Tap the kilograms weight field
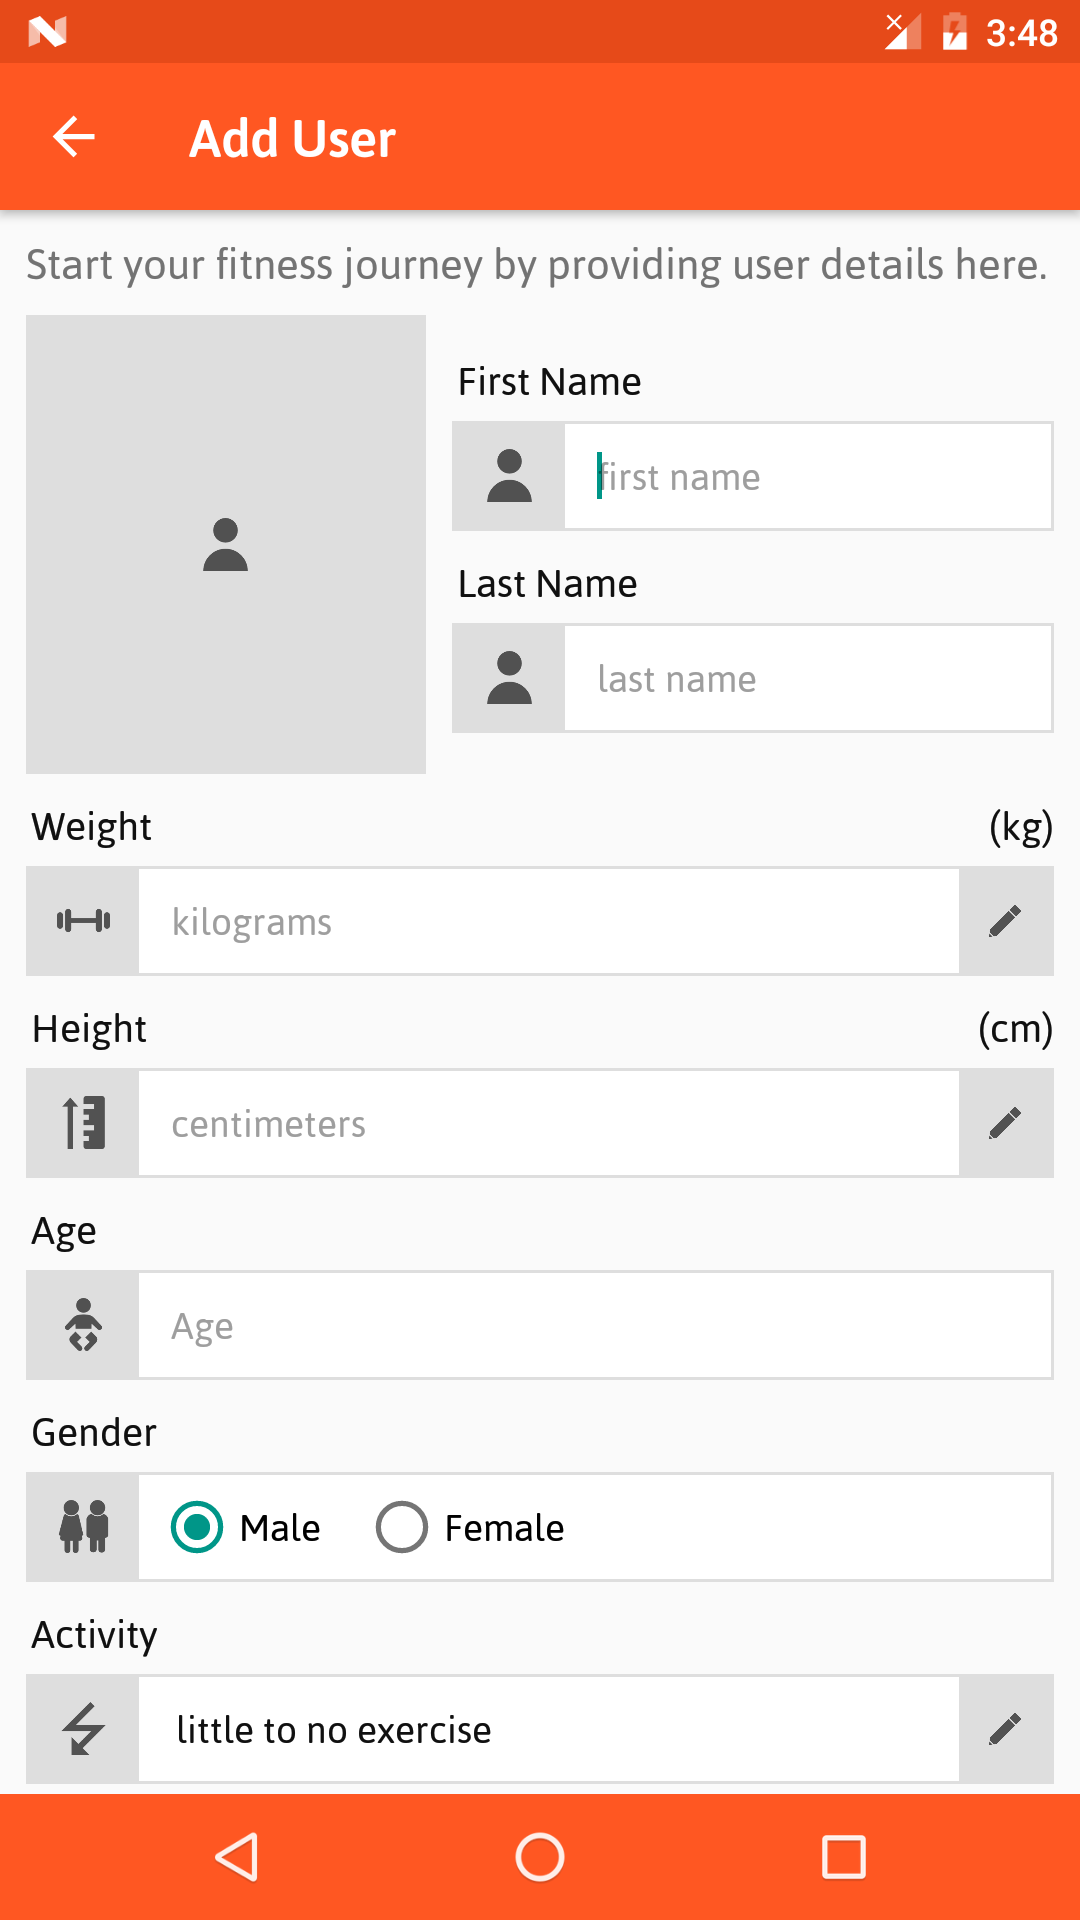The width and height of the screenshot is (1080, 1920). pyautogui.click(x=549, y=921)
